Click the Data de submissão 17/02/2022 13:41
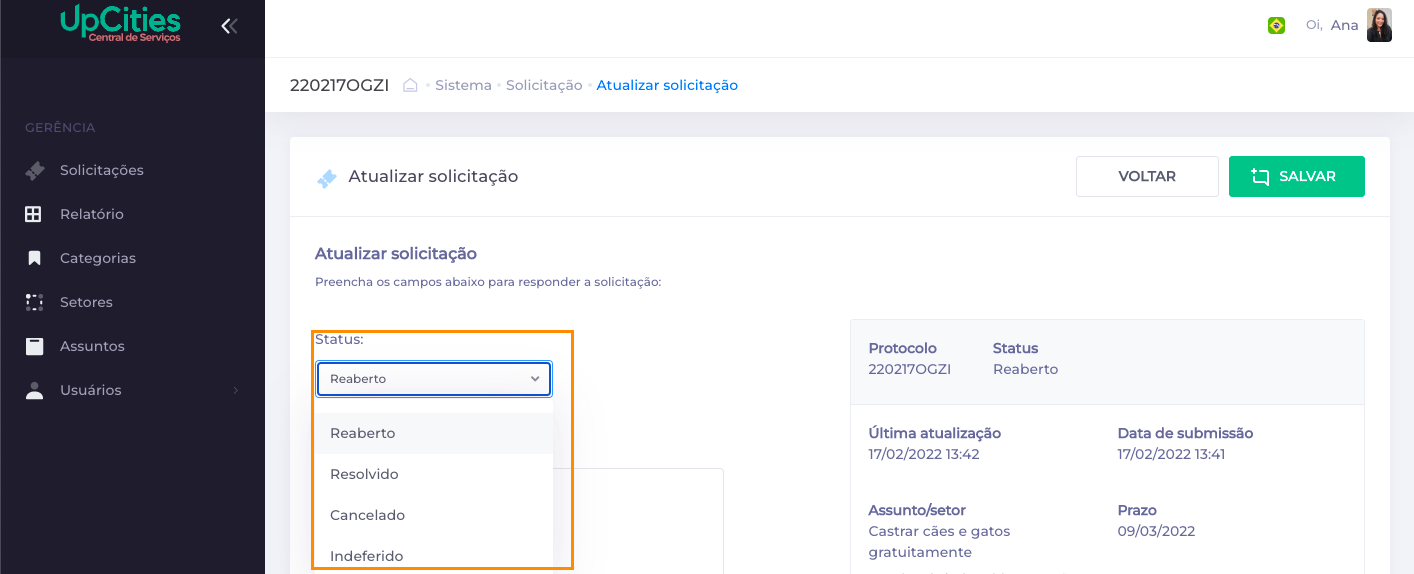 (1171, 454)
